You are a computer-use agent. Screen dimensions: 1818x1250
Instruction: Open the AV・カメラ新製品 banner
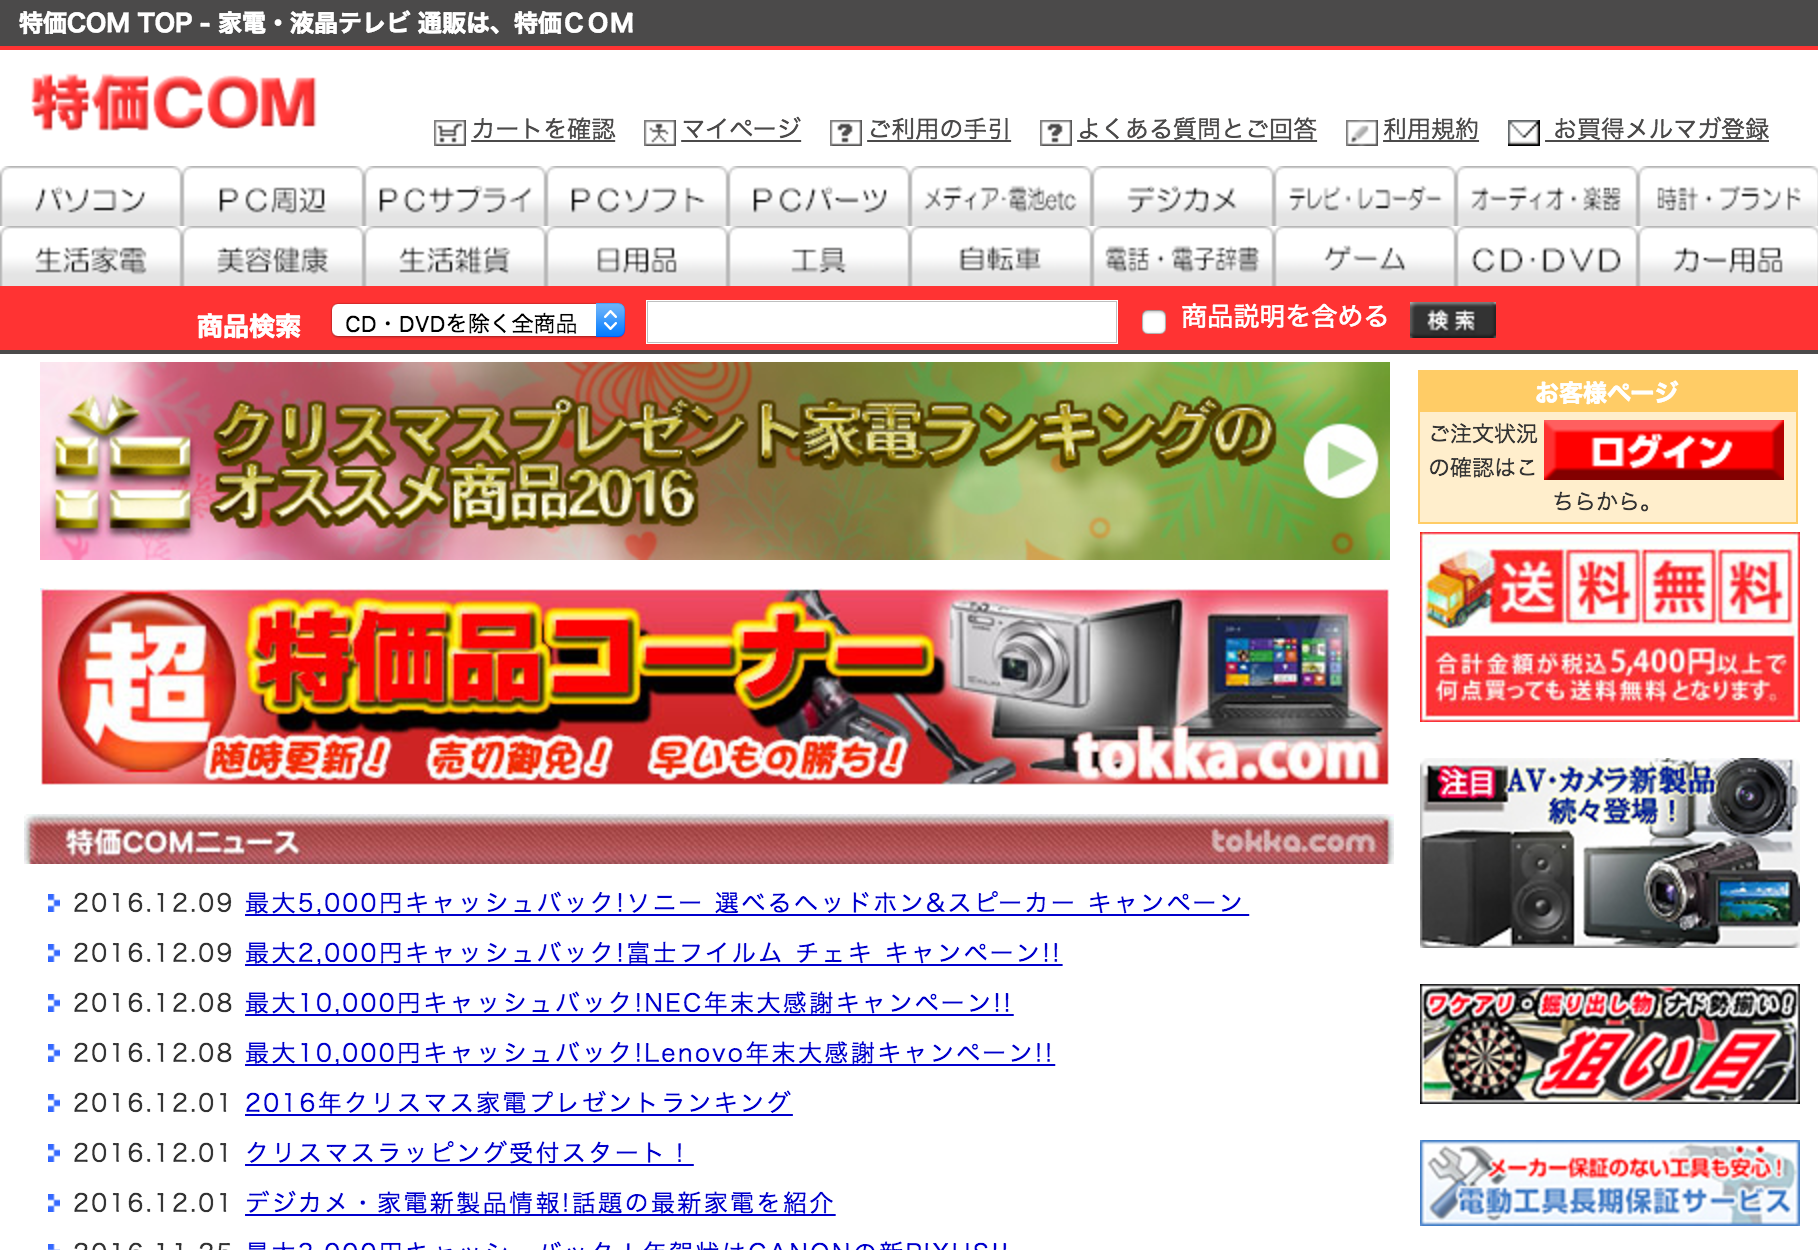click(1609, 853)
